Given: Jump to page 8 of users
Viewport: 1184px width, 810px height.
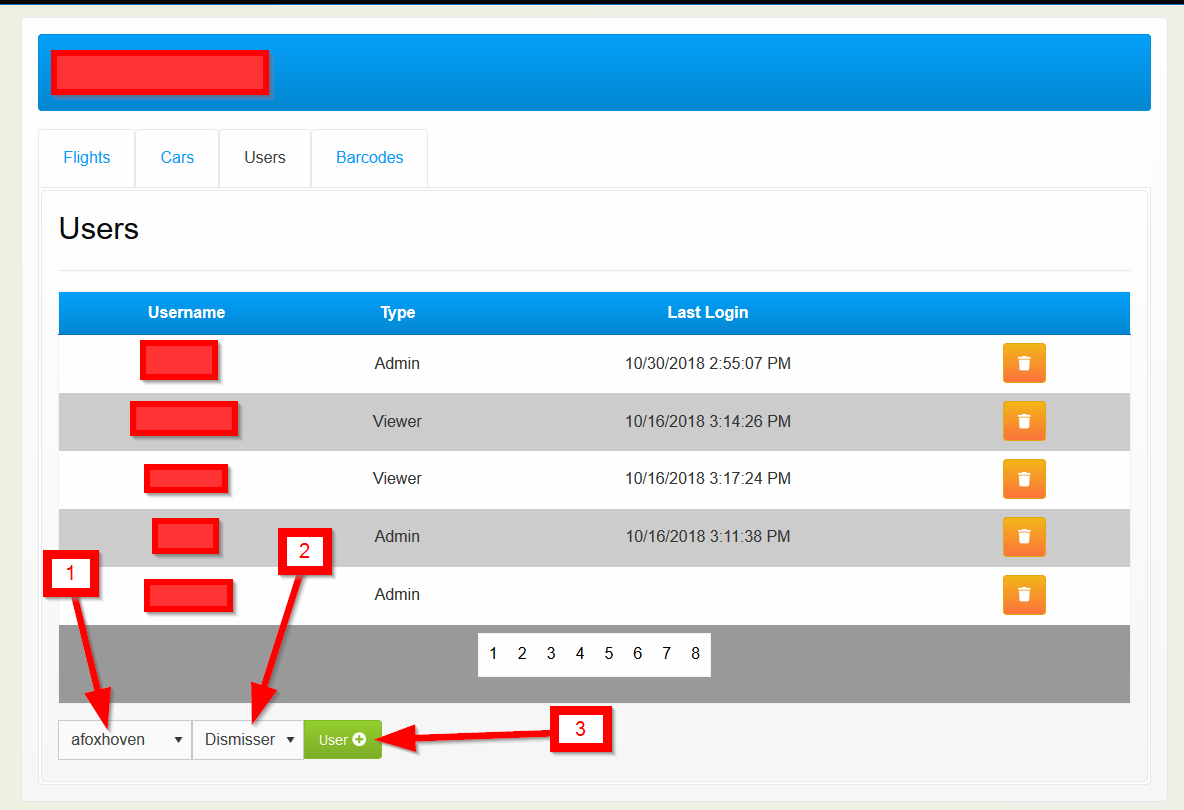Looking at the screenshot, I should coord(695,654).
